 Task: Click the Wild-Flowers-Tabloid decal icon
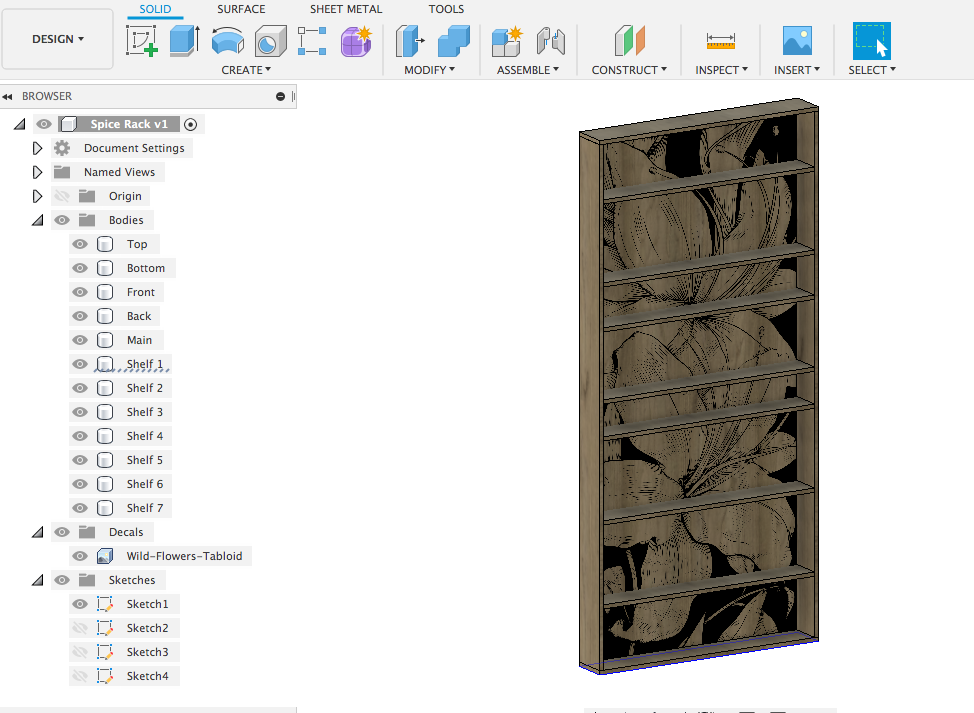(x=105, y=556)
